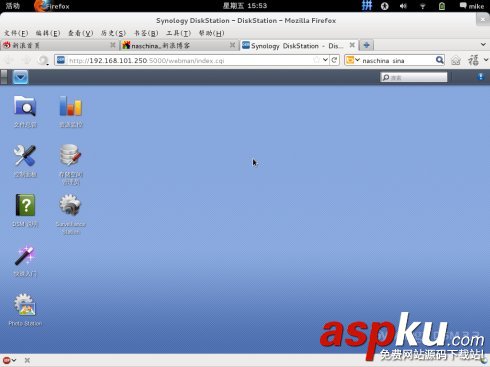Open the DSM notification alert icon
This screenshot has width=490, height=367.
pos(480,77)
